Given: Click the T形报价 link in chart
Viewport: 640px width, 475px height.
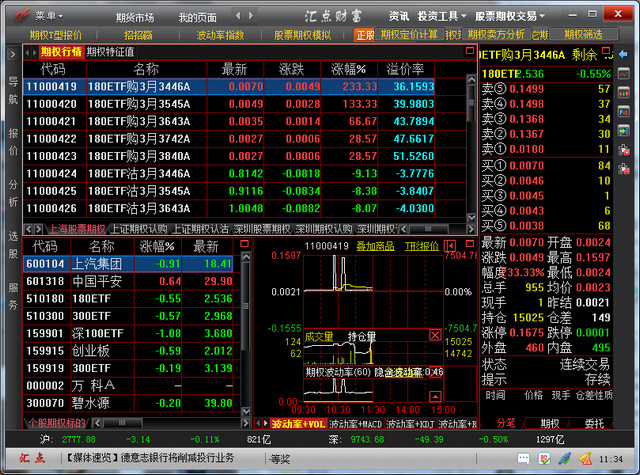Looking at the screenshot, I should pos(421,246).
